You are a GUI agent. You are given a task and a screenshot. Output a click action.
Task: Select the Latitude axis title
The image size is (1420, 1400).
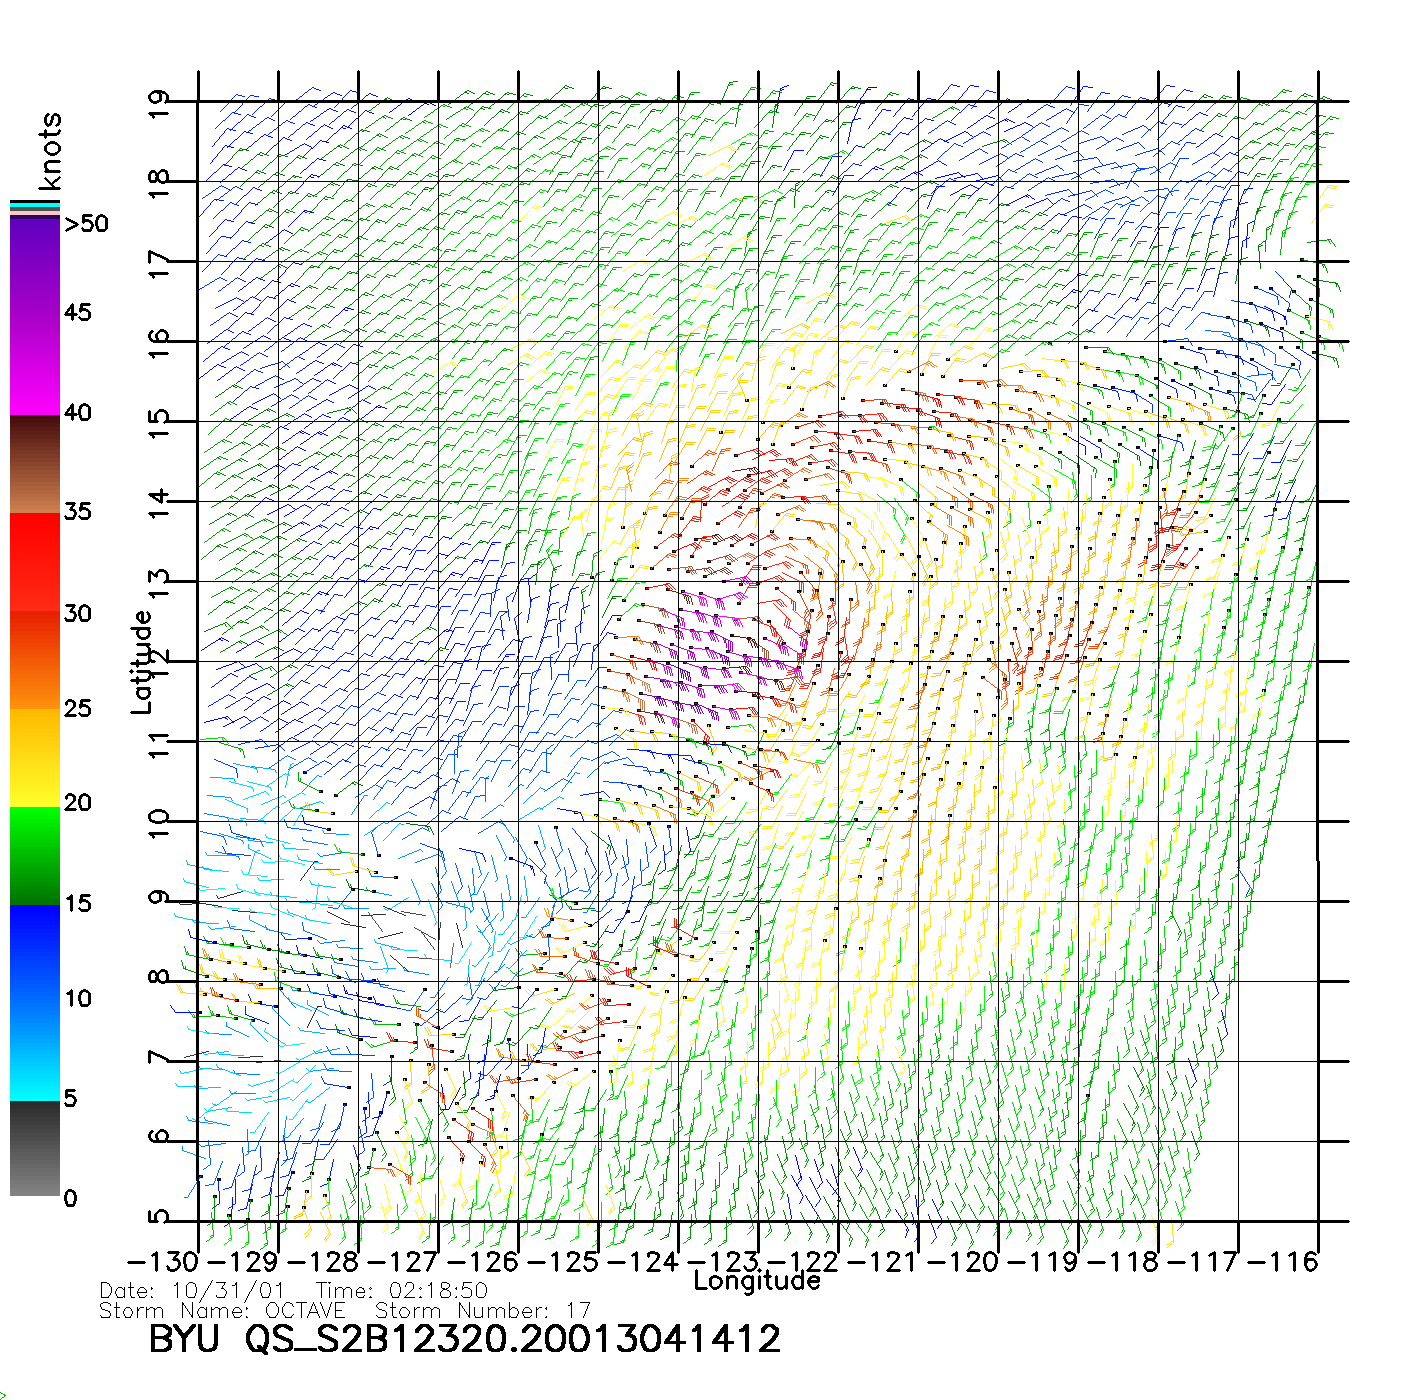click(142, 661)
